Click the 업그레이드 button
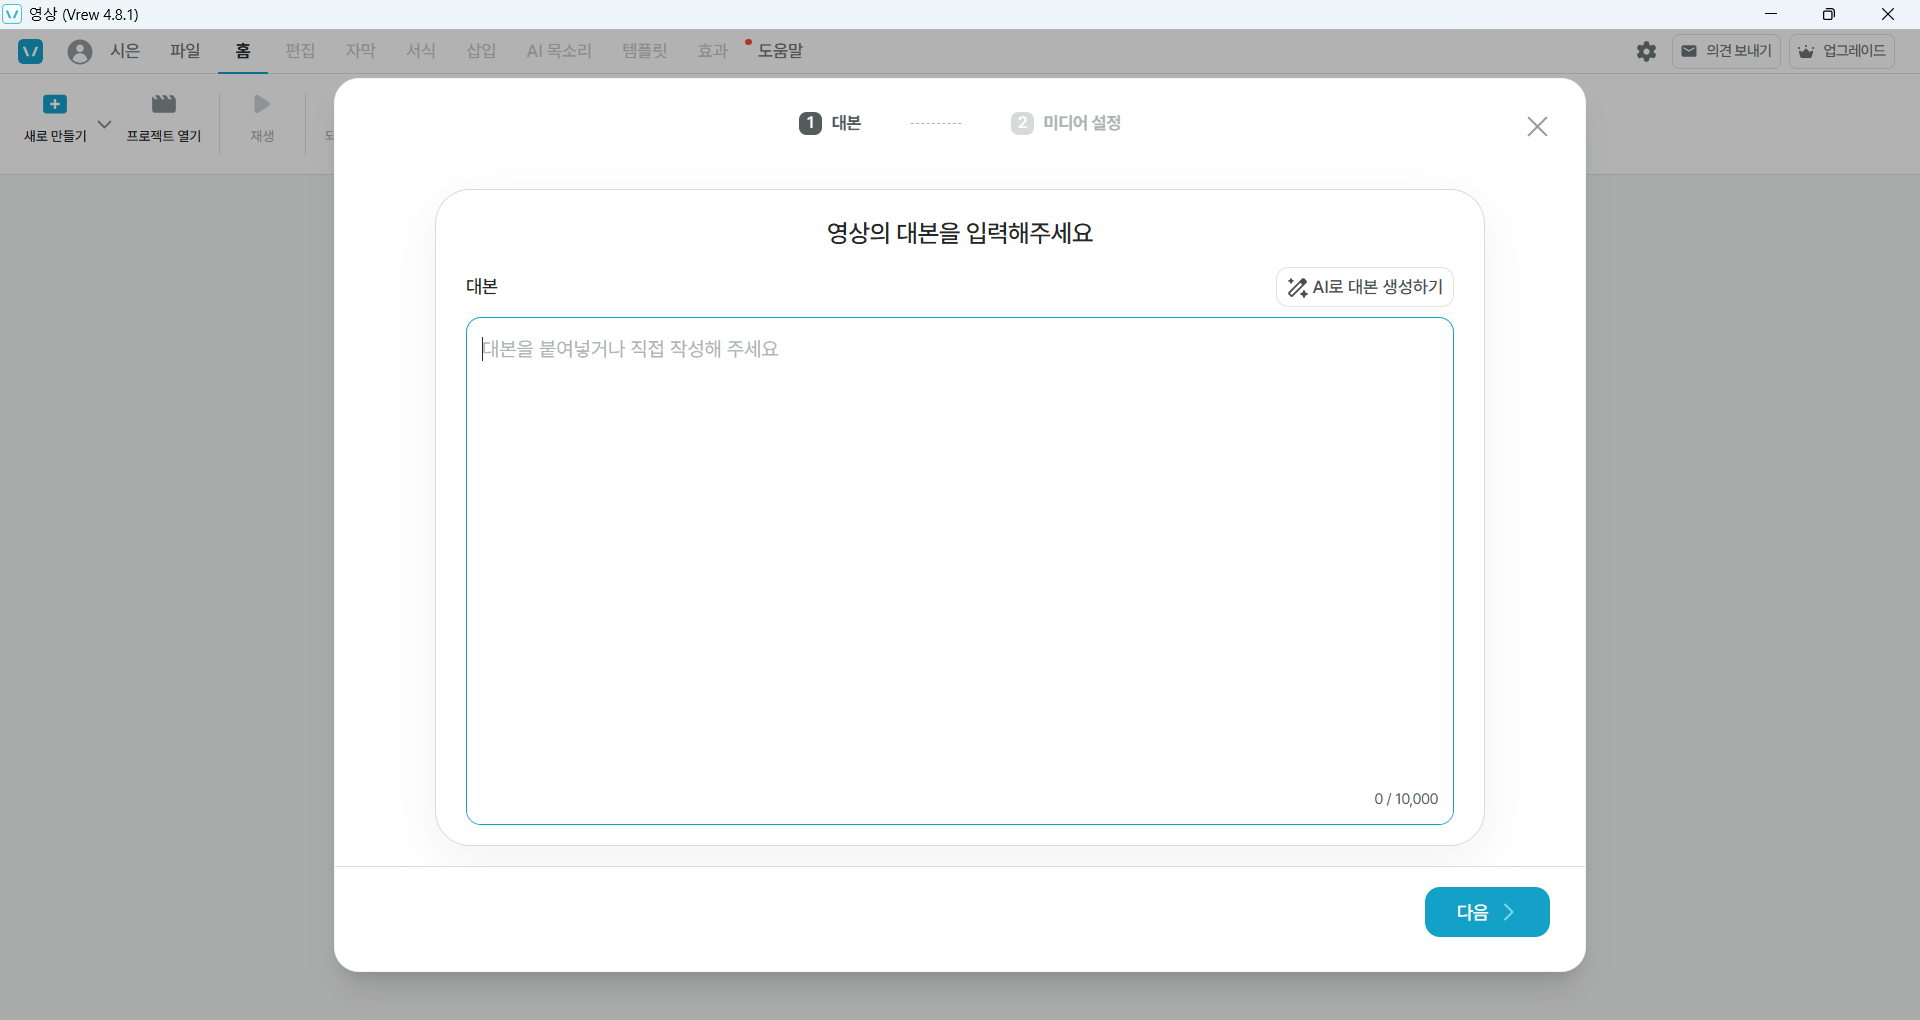The image size is (1920, 1020). pyautogui.click(x=1842, y=51)
